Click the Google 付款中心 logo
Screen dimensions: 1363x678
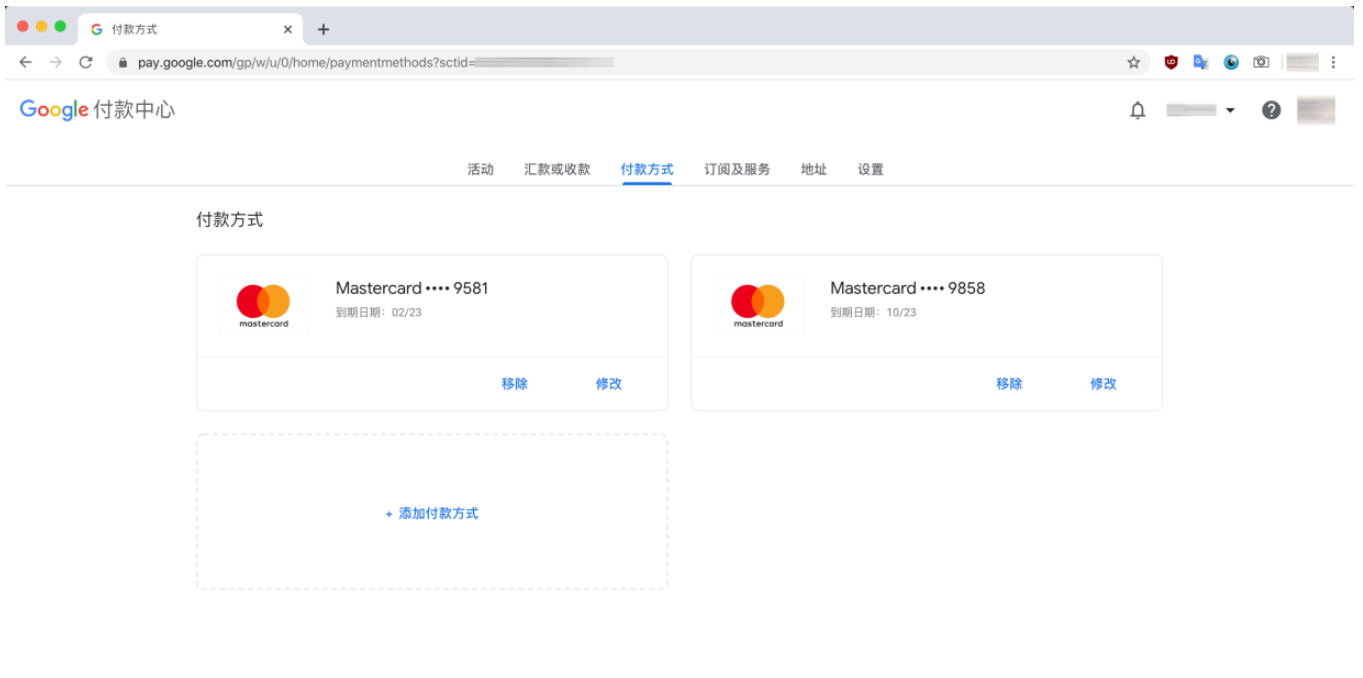click(x=97, y=110)
